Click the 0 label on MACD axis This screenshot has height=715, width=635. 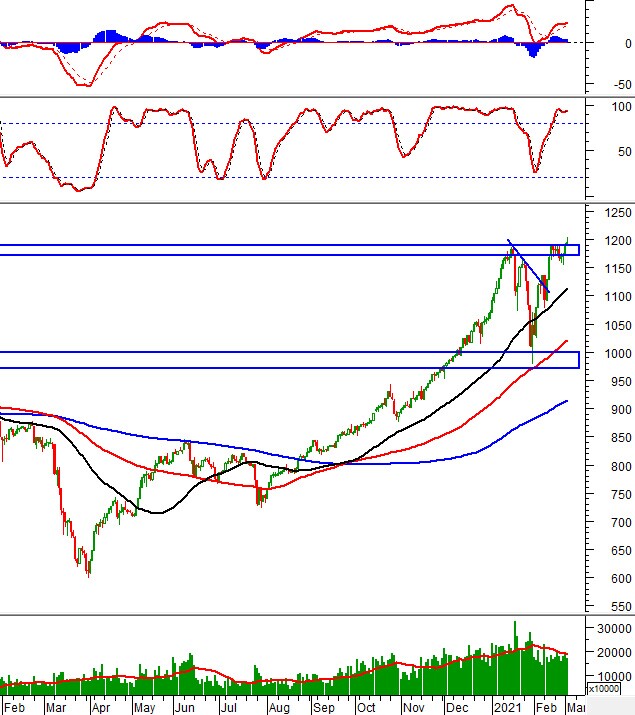coord(628,44)
